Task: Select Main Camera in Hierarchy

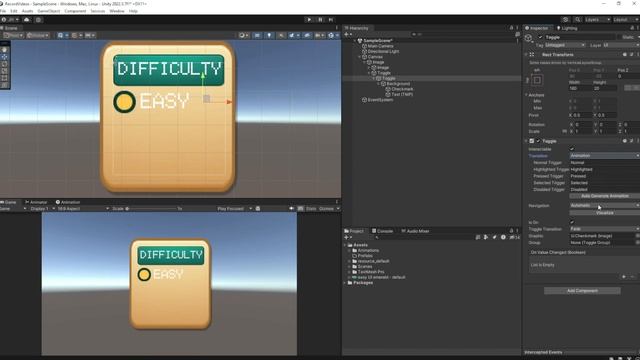Action: click(380, 46)
